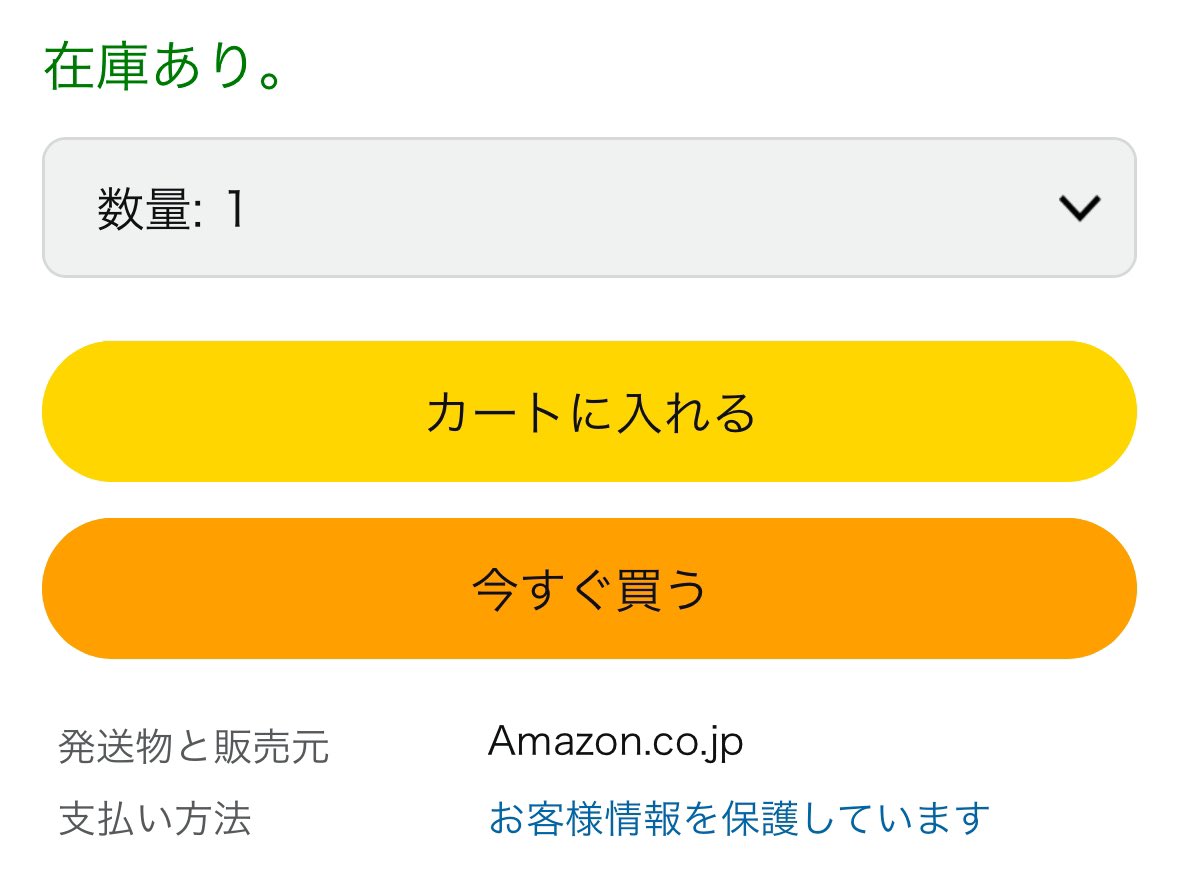
Task: Select the 発送物と販売元 label
Action: click(x=193, y=747)
